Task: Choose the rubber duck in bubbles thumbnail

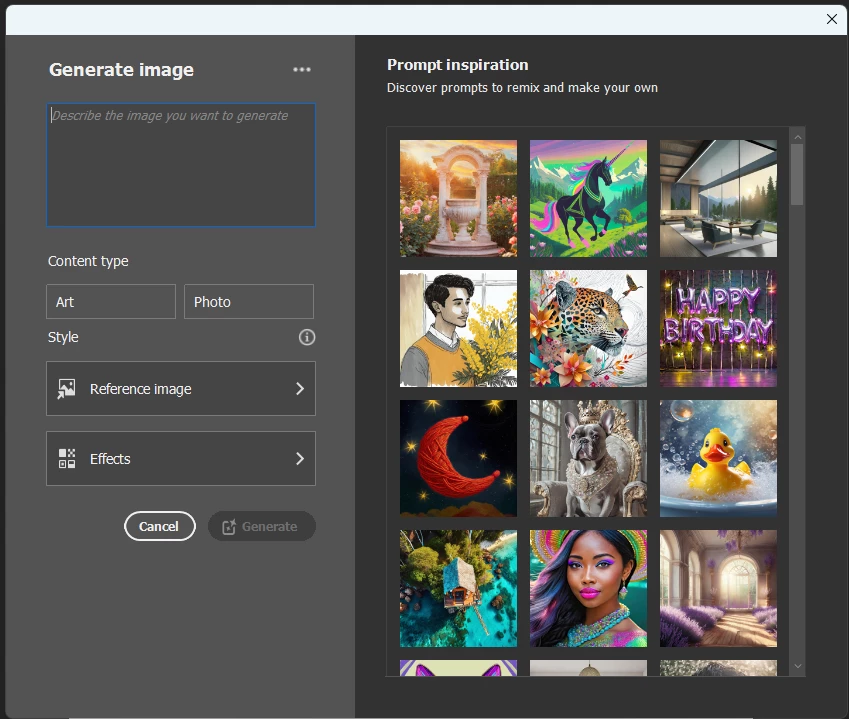Action: tap(718, 458)
